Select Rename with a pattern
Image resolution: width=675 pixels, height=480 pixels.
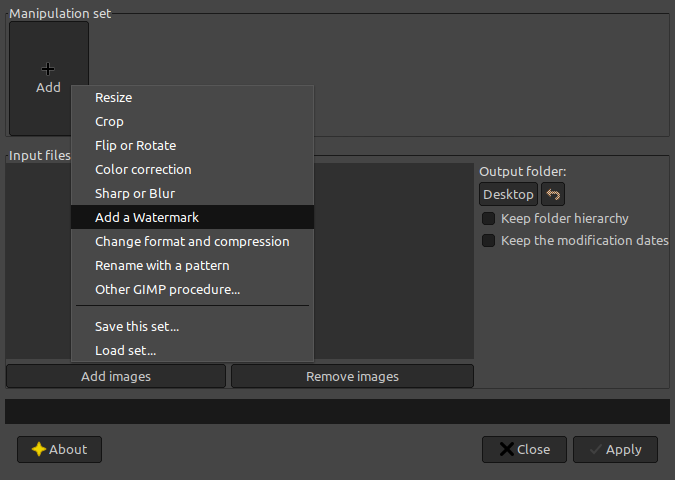pyautogui.click(x=192, y=266)
